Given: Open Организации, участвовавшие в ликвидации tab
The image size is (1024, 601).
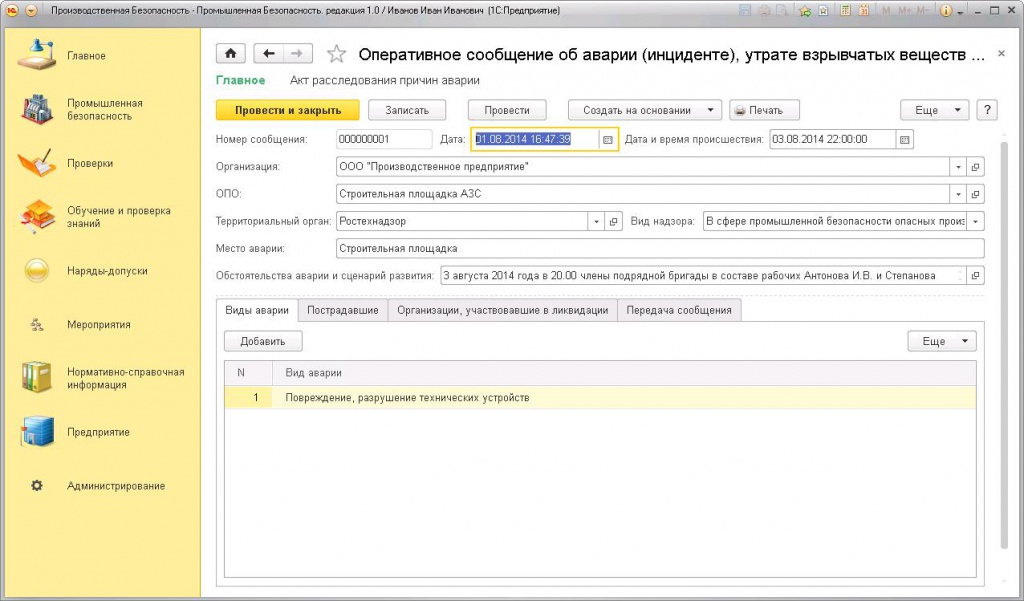Looking at the screenshot, I should 503,310.
